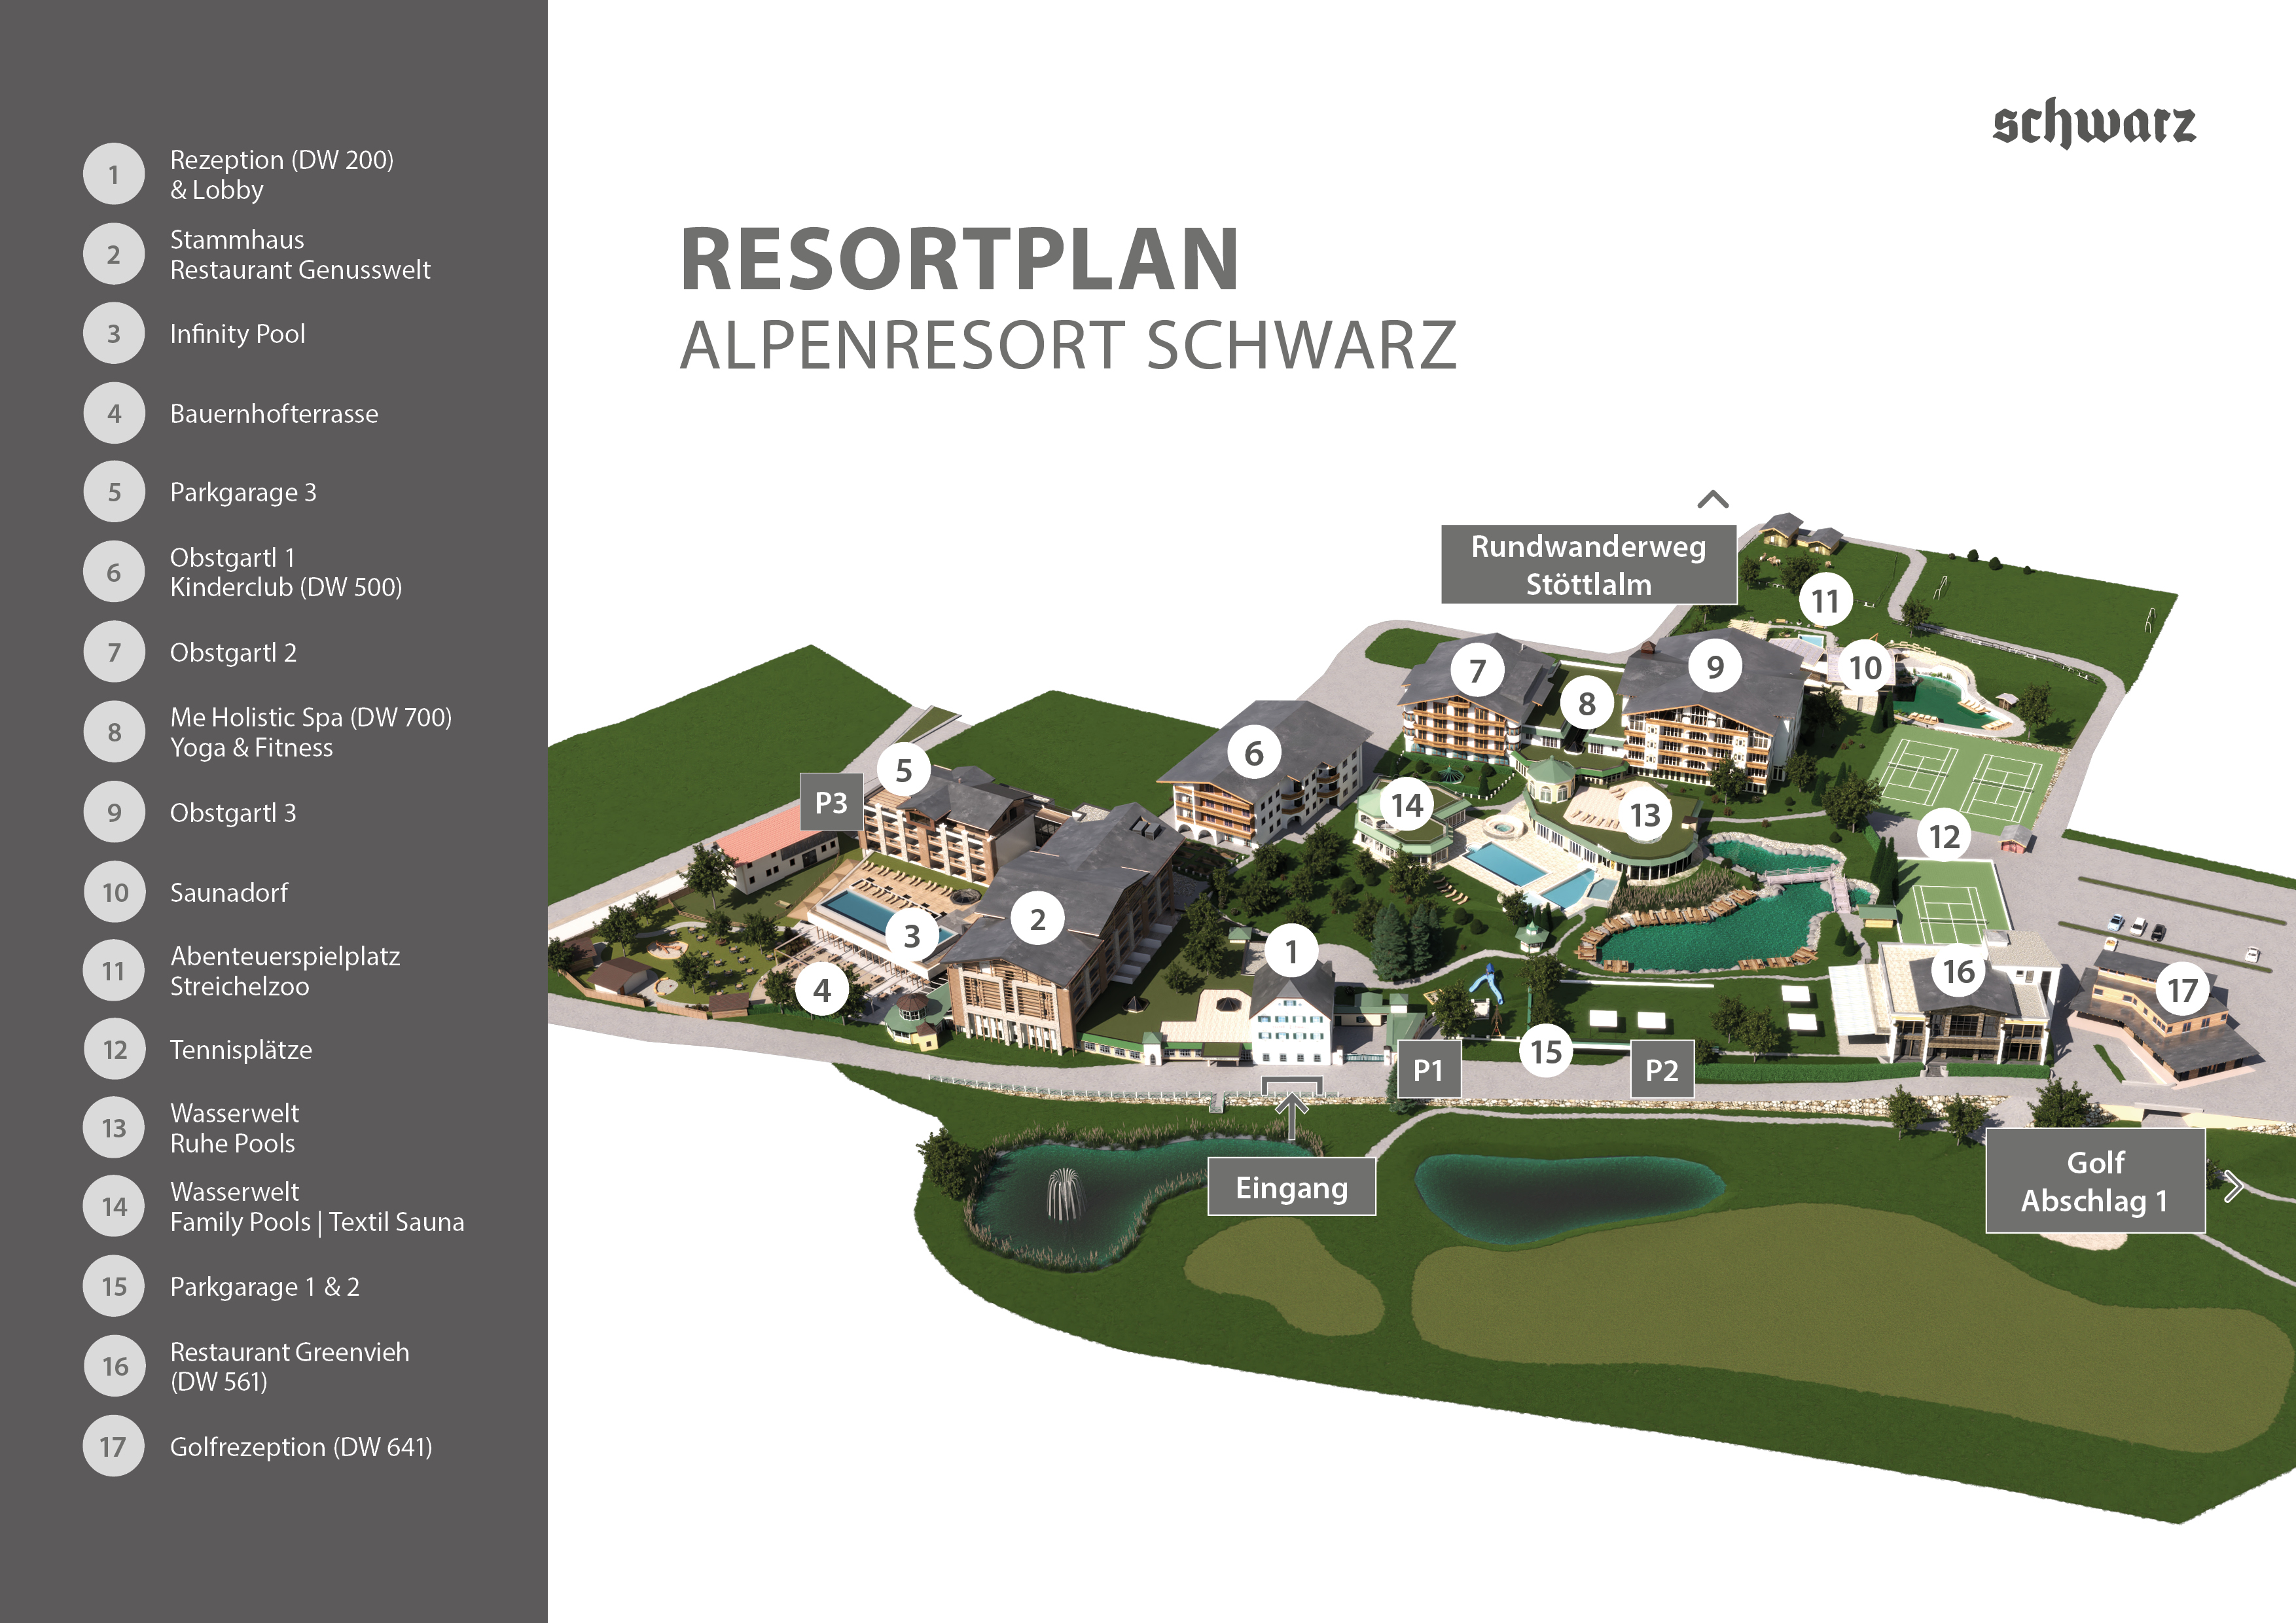Click the 'Infinity Pool' legend text

(238, 334)
